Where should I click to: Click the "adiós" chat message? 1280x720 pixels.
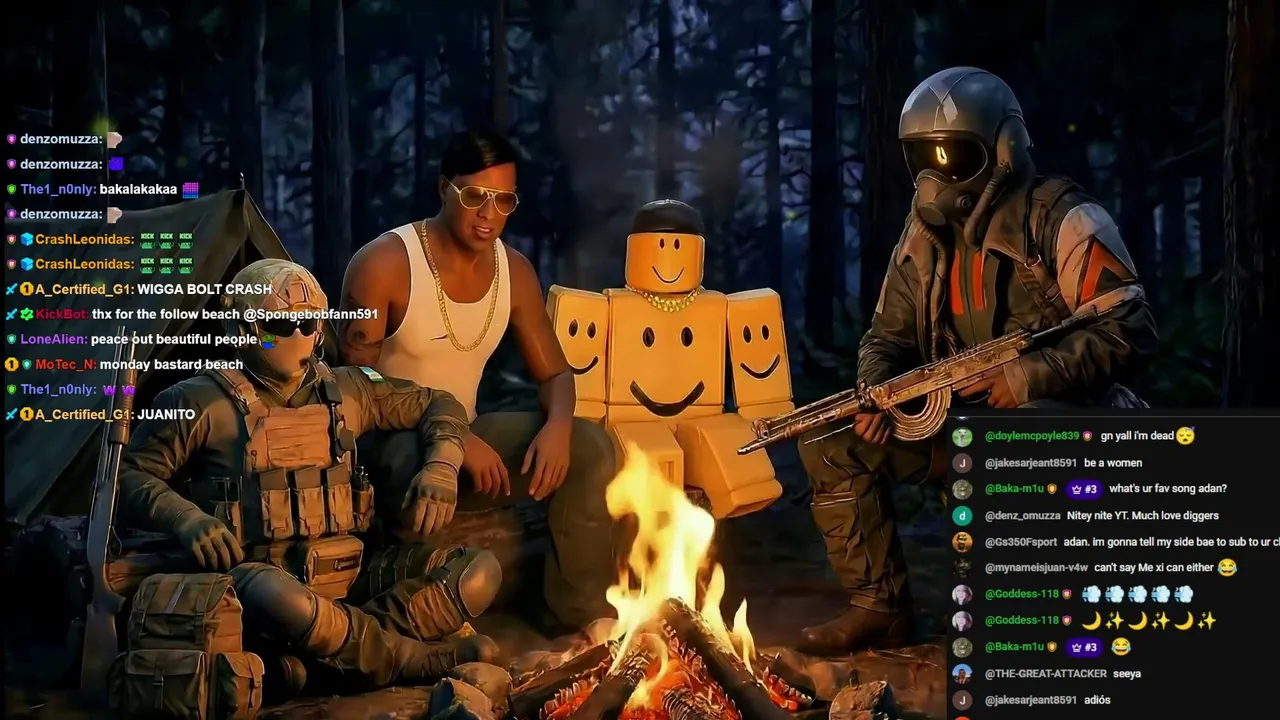(1097, 700)
